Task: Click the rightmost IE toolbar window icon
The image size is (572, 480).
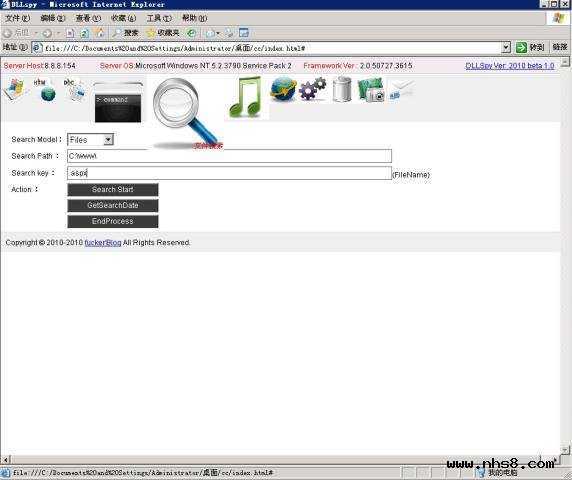Action: [244, 33]
